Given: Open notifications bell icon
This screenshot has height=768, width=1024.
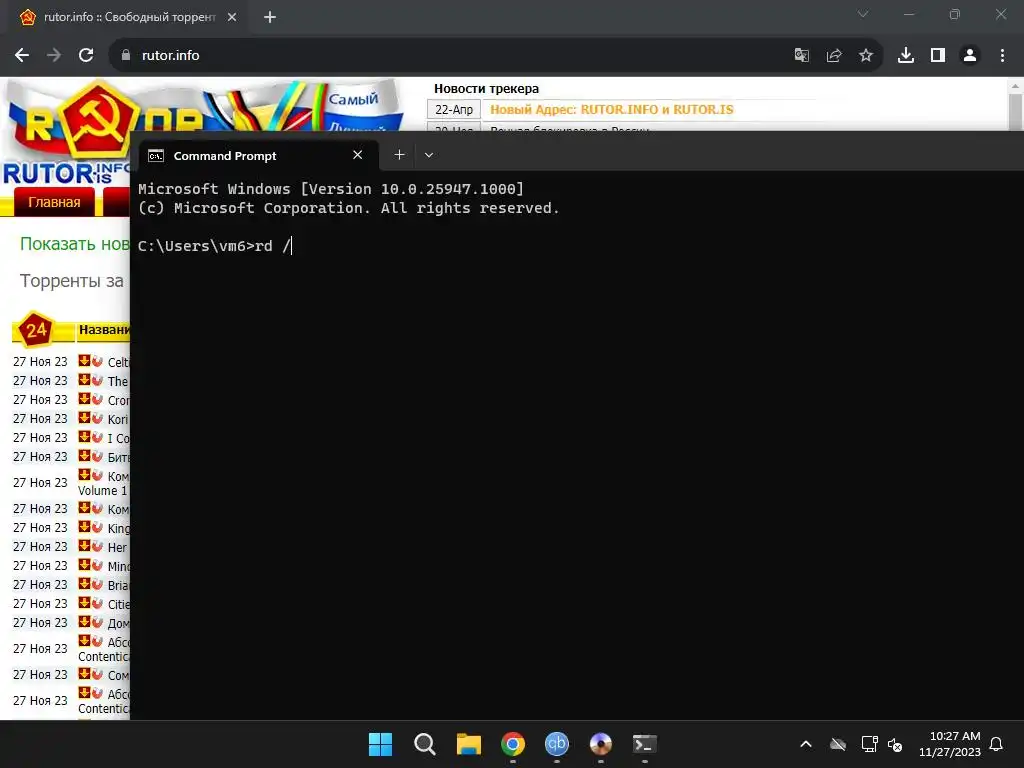Looking at the screenshot, I should click(996, 744).
